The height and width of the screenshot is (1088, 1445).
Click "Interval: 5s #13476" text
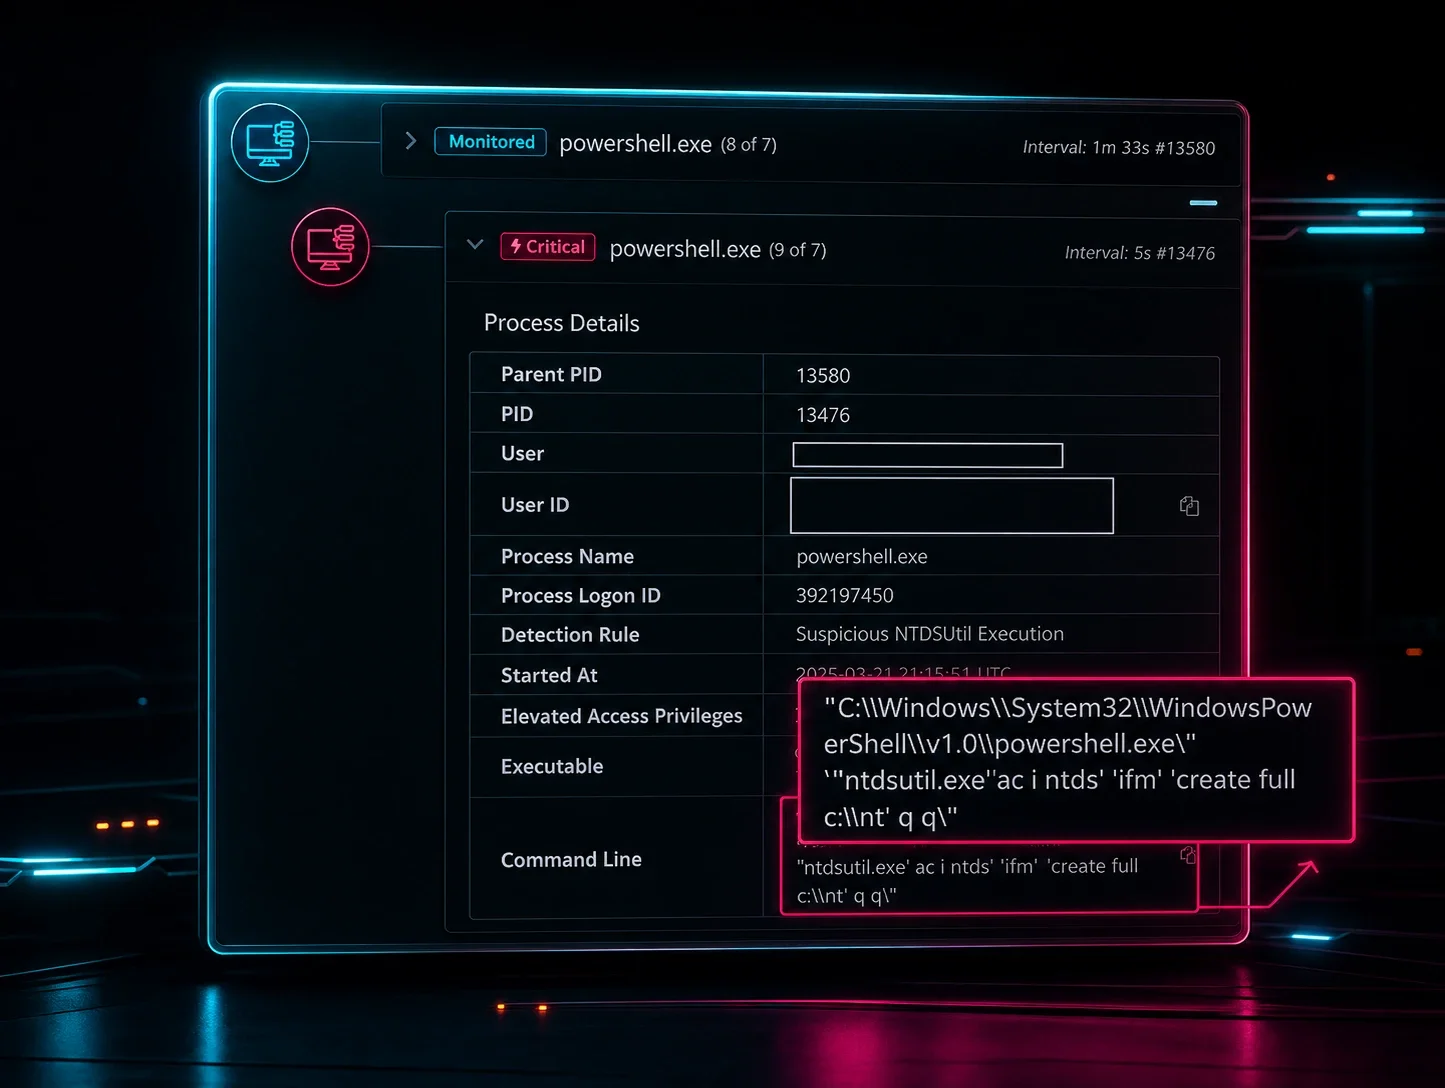coord(1140,253)
